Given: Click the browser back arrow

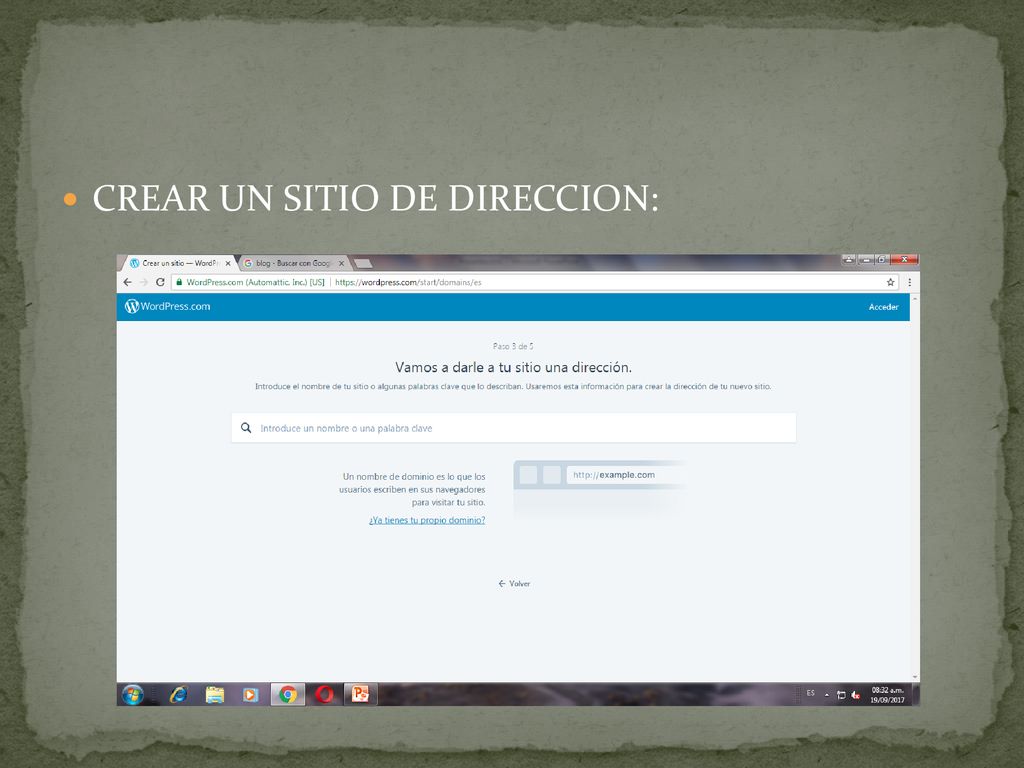Looking at the screenshot, I should click(x=128, y=282).
